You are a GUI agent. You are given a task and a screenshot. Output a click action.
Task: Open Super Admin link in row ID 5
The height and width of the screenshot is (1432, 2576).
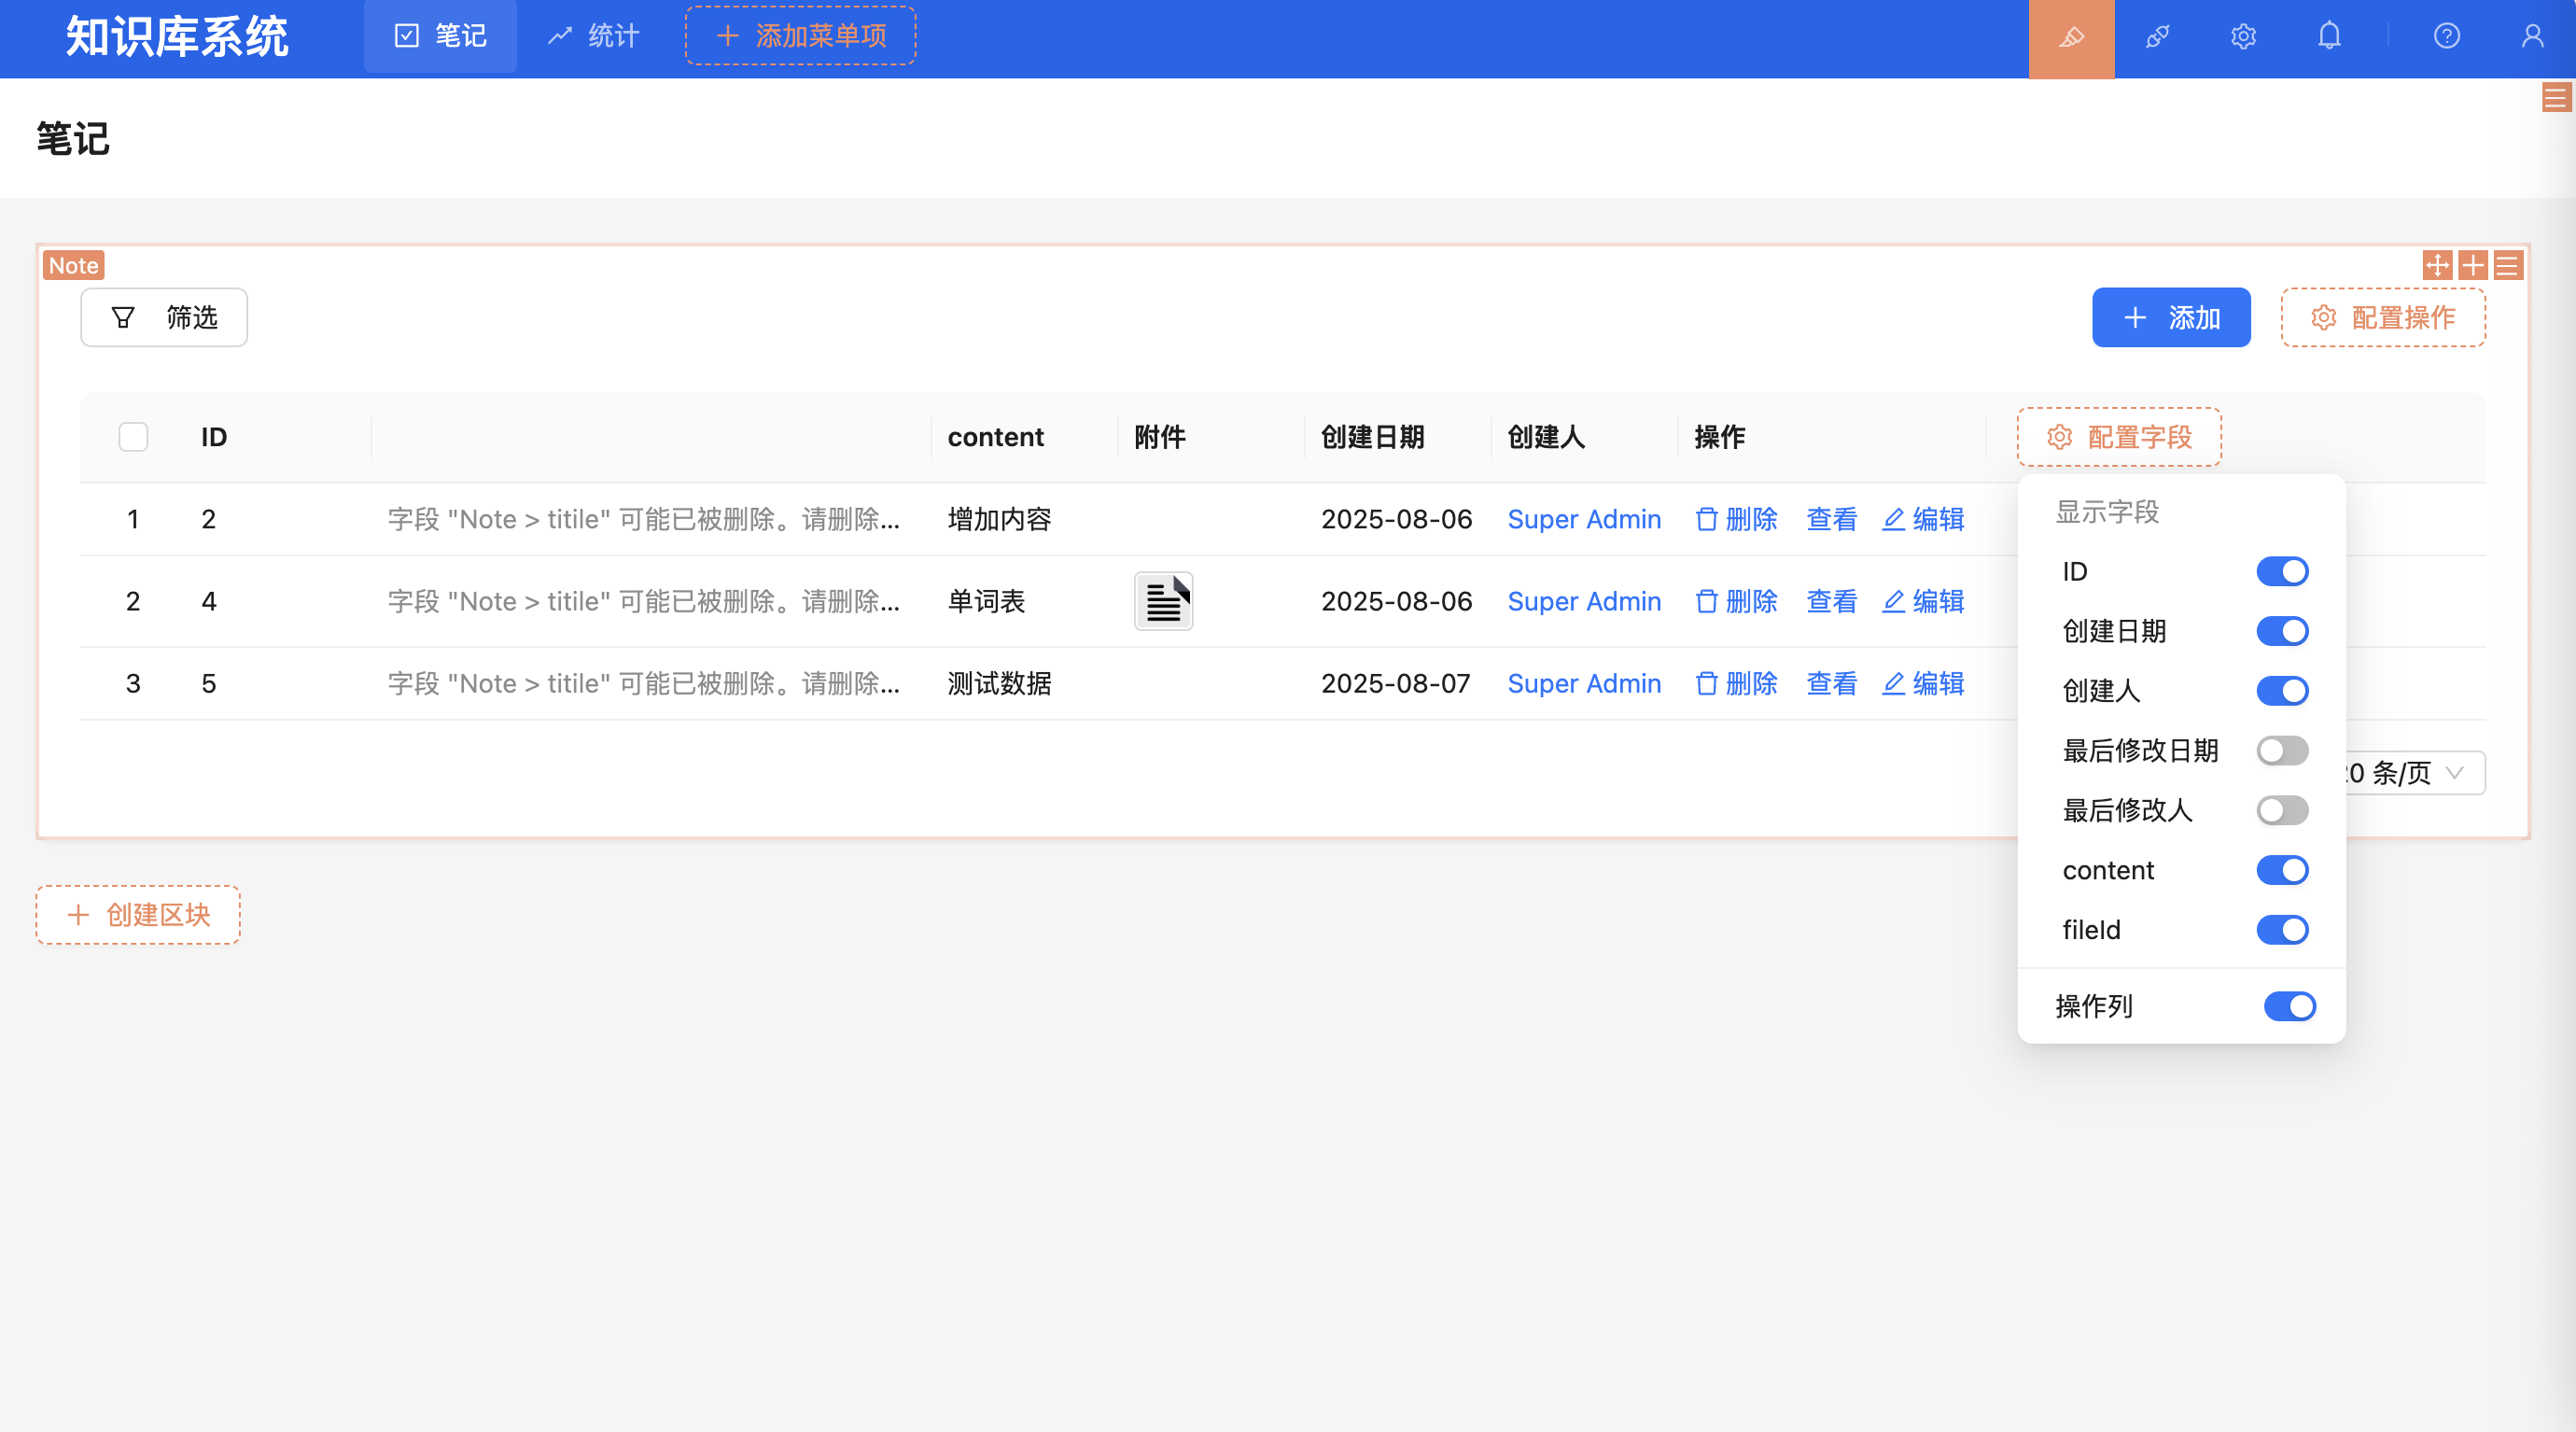tap(1584, 683)
